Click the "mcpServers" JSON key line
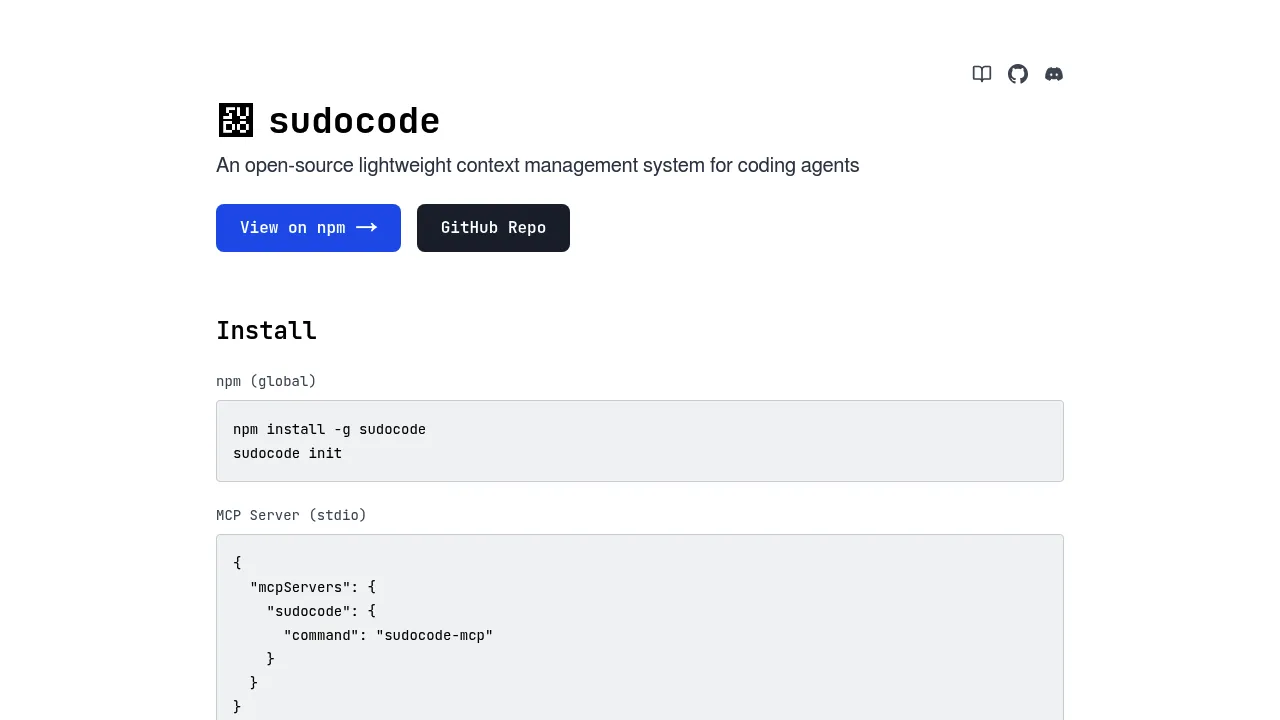The height and width of the screenshot is (720, 1280). pyautogui.click(x=313, y=587)
